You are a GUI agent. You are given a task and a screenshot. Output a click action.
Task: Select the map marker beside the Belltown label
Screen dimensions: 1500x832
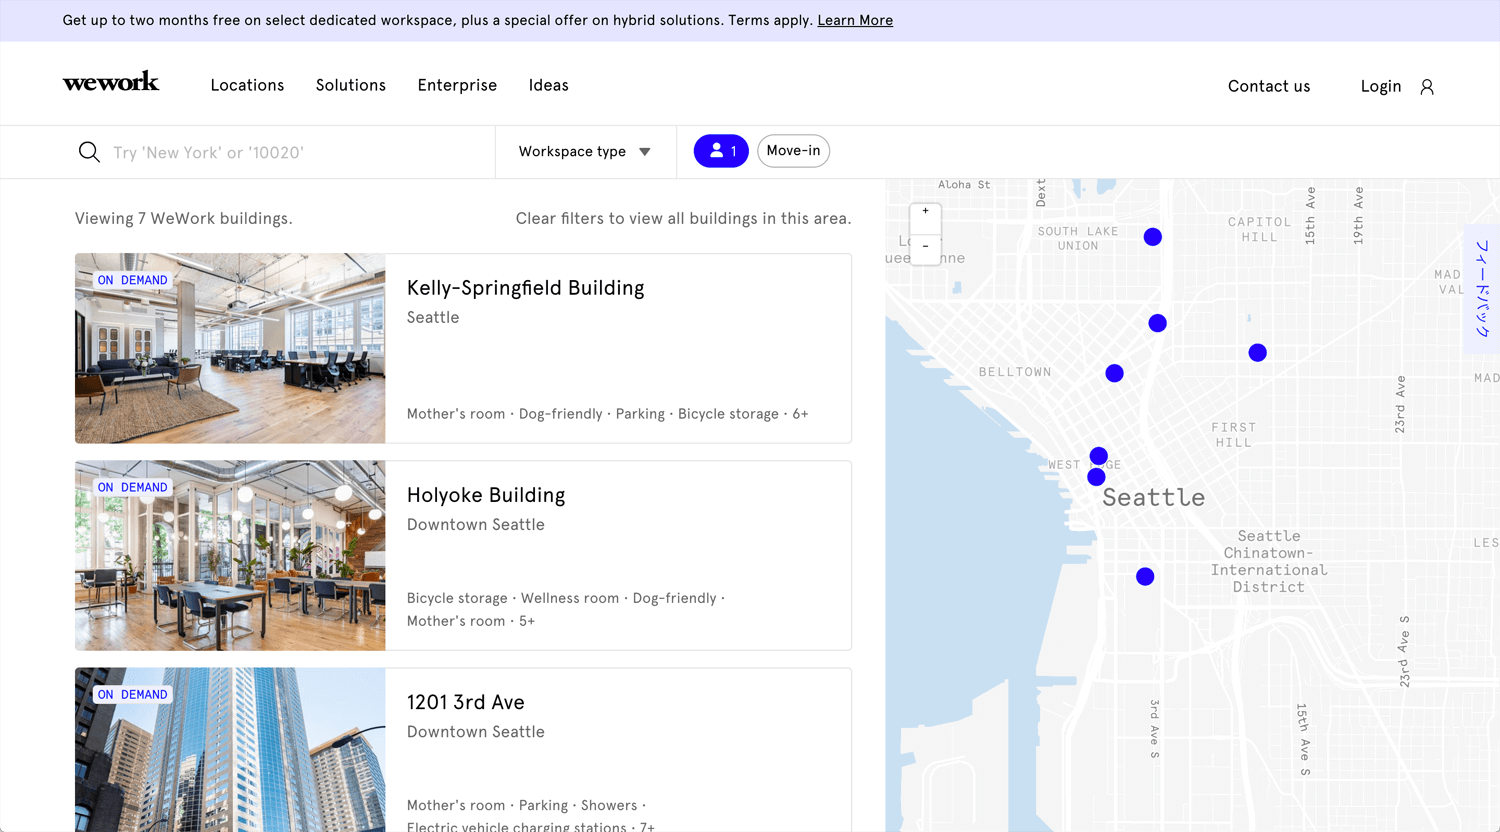1115,373
